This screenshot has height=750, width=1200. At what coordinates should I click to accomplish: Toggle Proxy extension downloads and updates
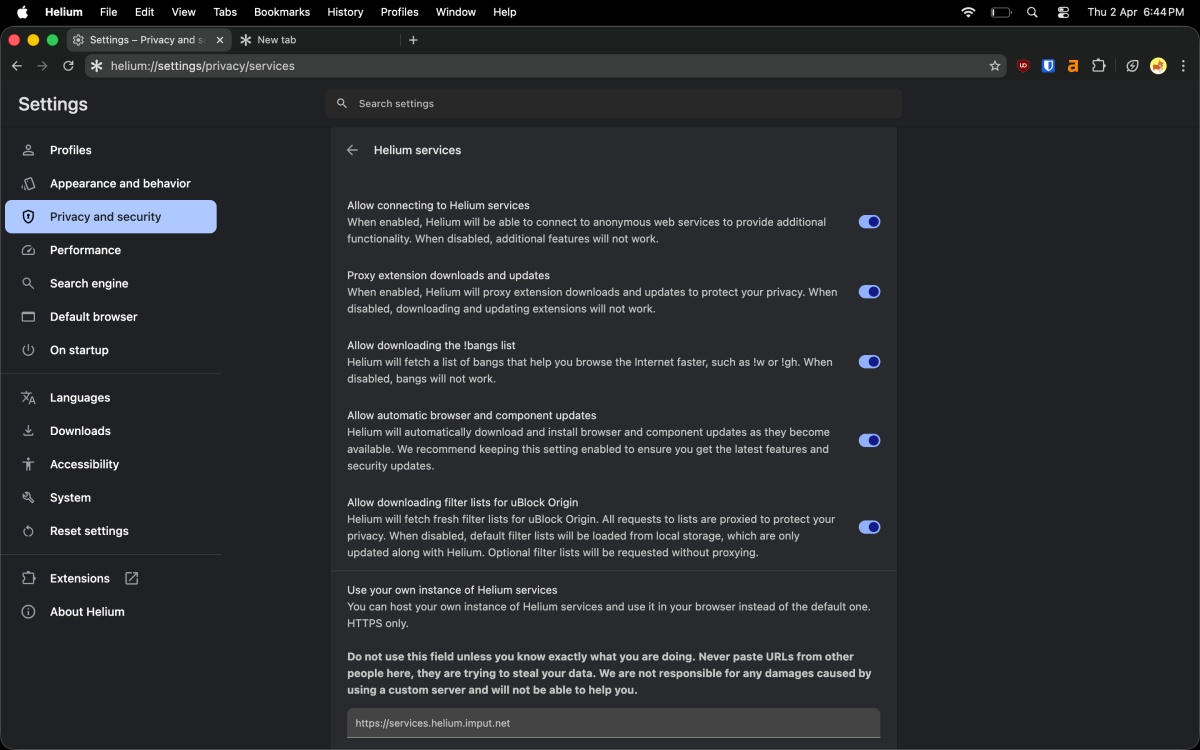pos(869,292)
